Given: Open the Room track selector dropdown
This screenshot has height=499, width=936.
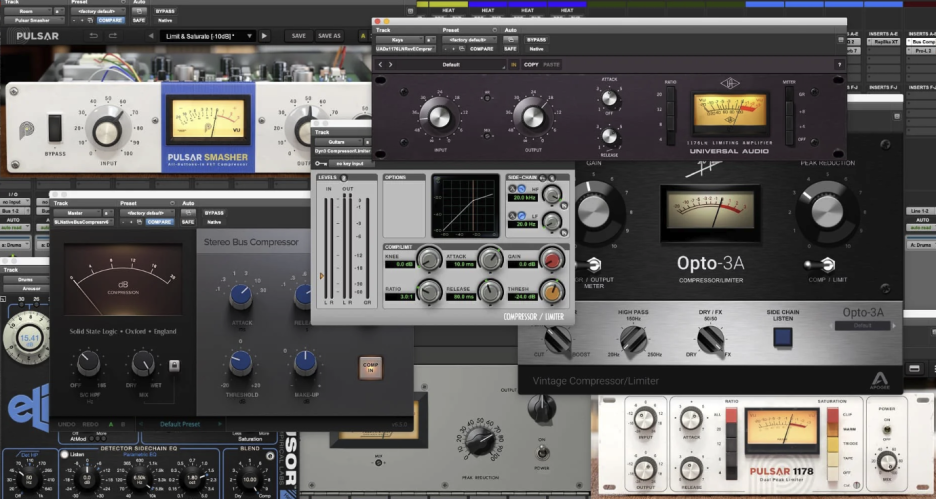Looking at the screenshot, I should [x=27, y=11].
